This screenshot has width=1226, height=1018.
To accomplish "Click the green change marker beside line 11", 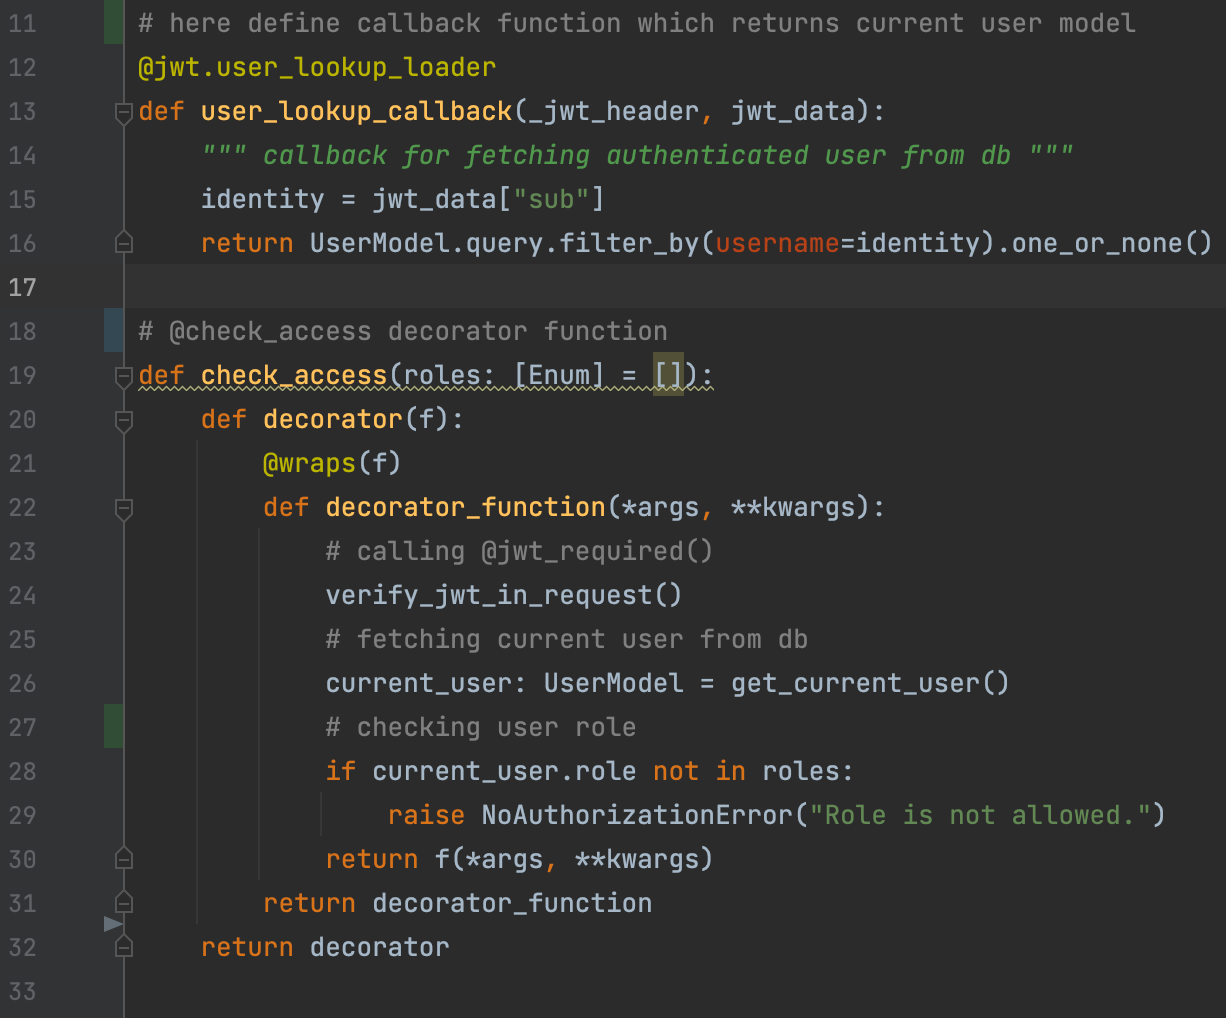I will point(113,22).
